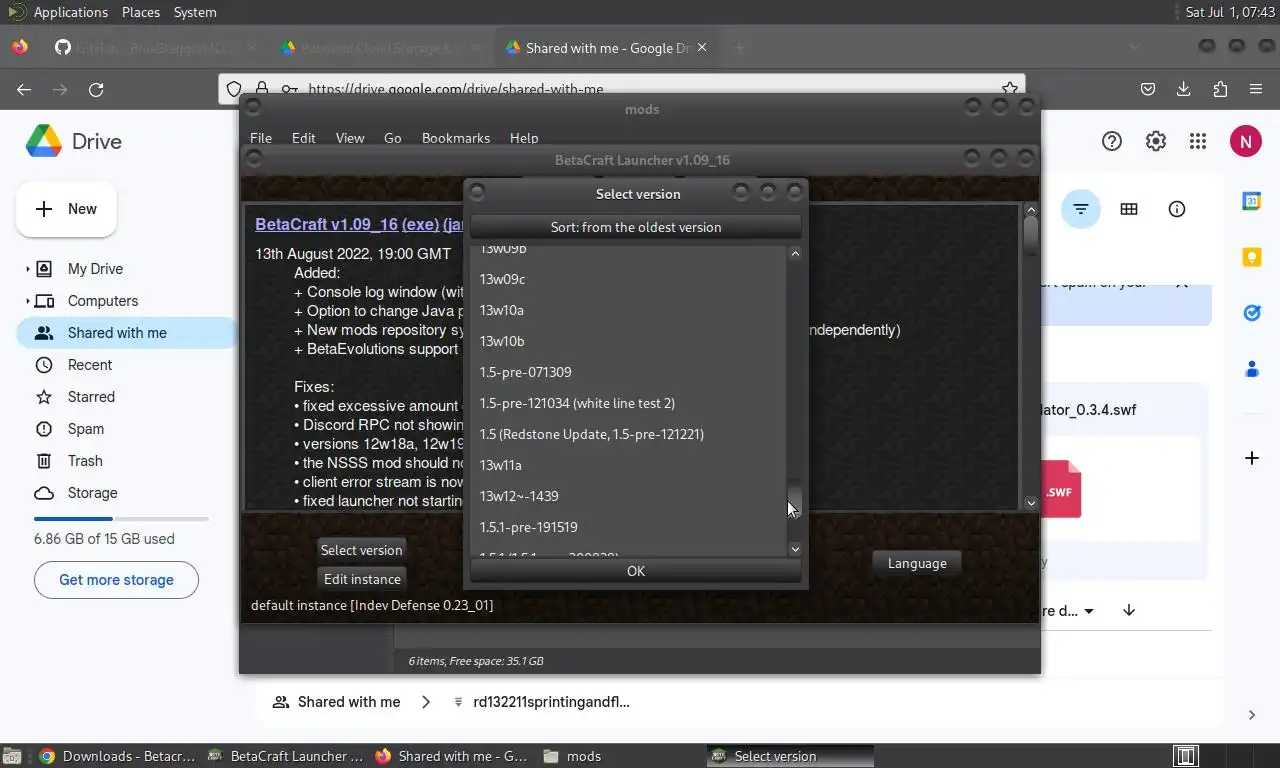1280x768 pixels.
Task: Open Drive settings gear icon
Action: 1156,141
